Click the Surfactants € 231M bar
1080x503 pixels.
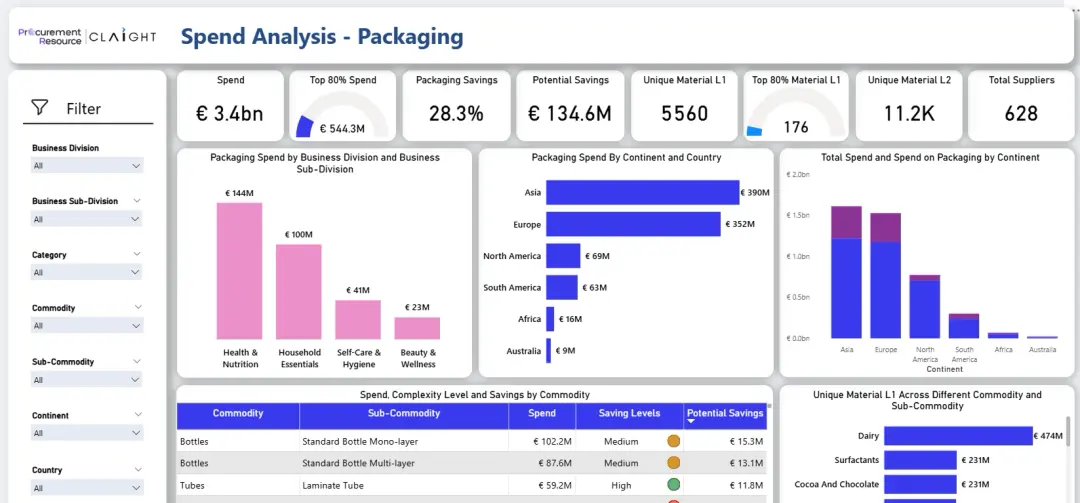click(920, 460)
